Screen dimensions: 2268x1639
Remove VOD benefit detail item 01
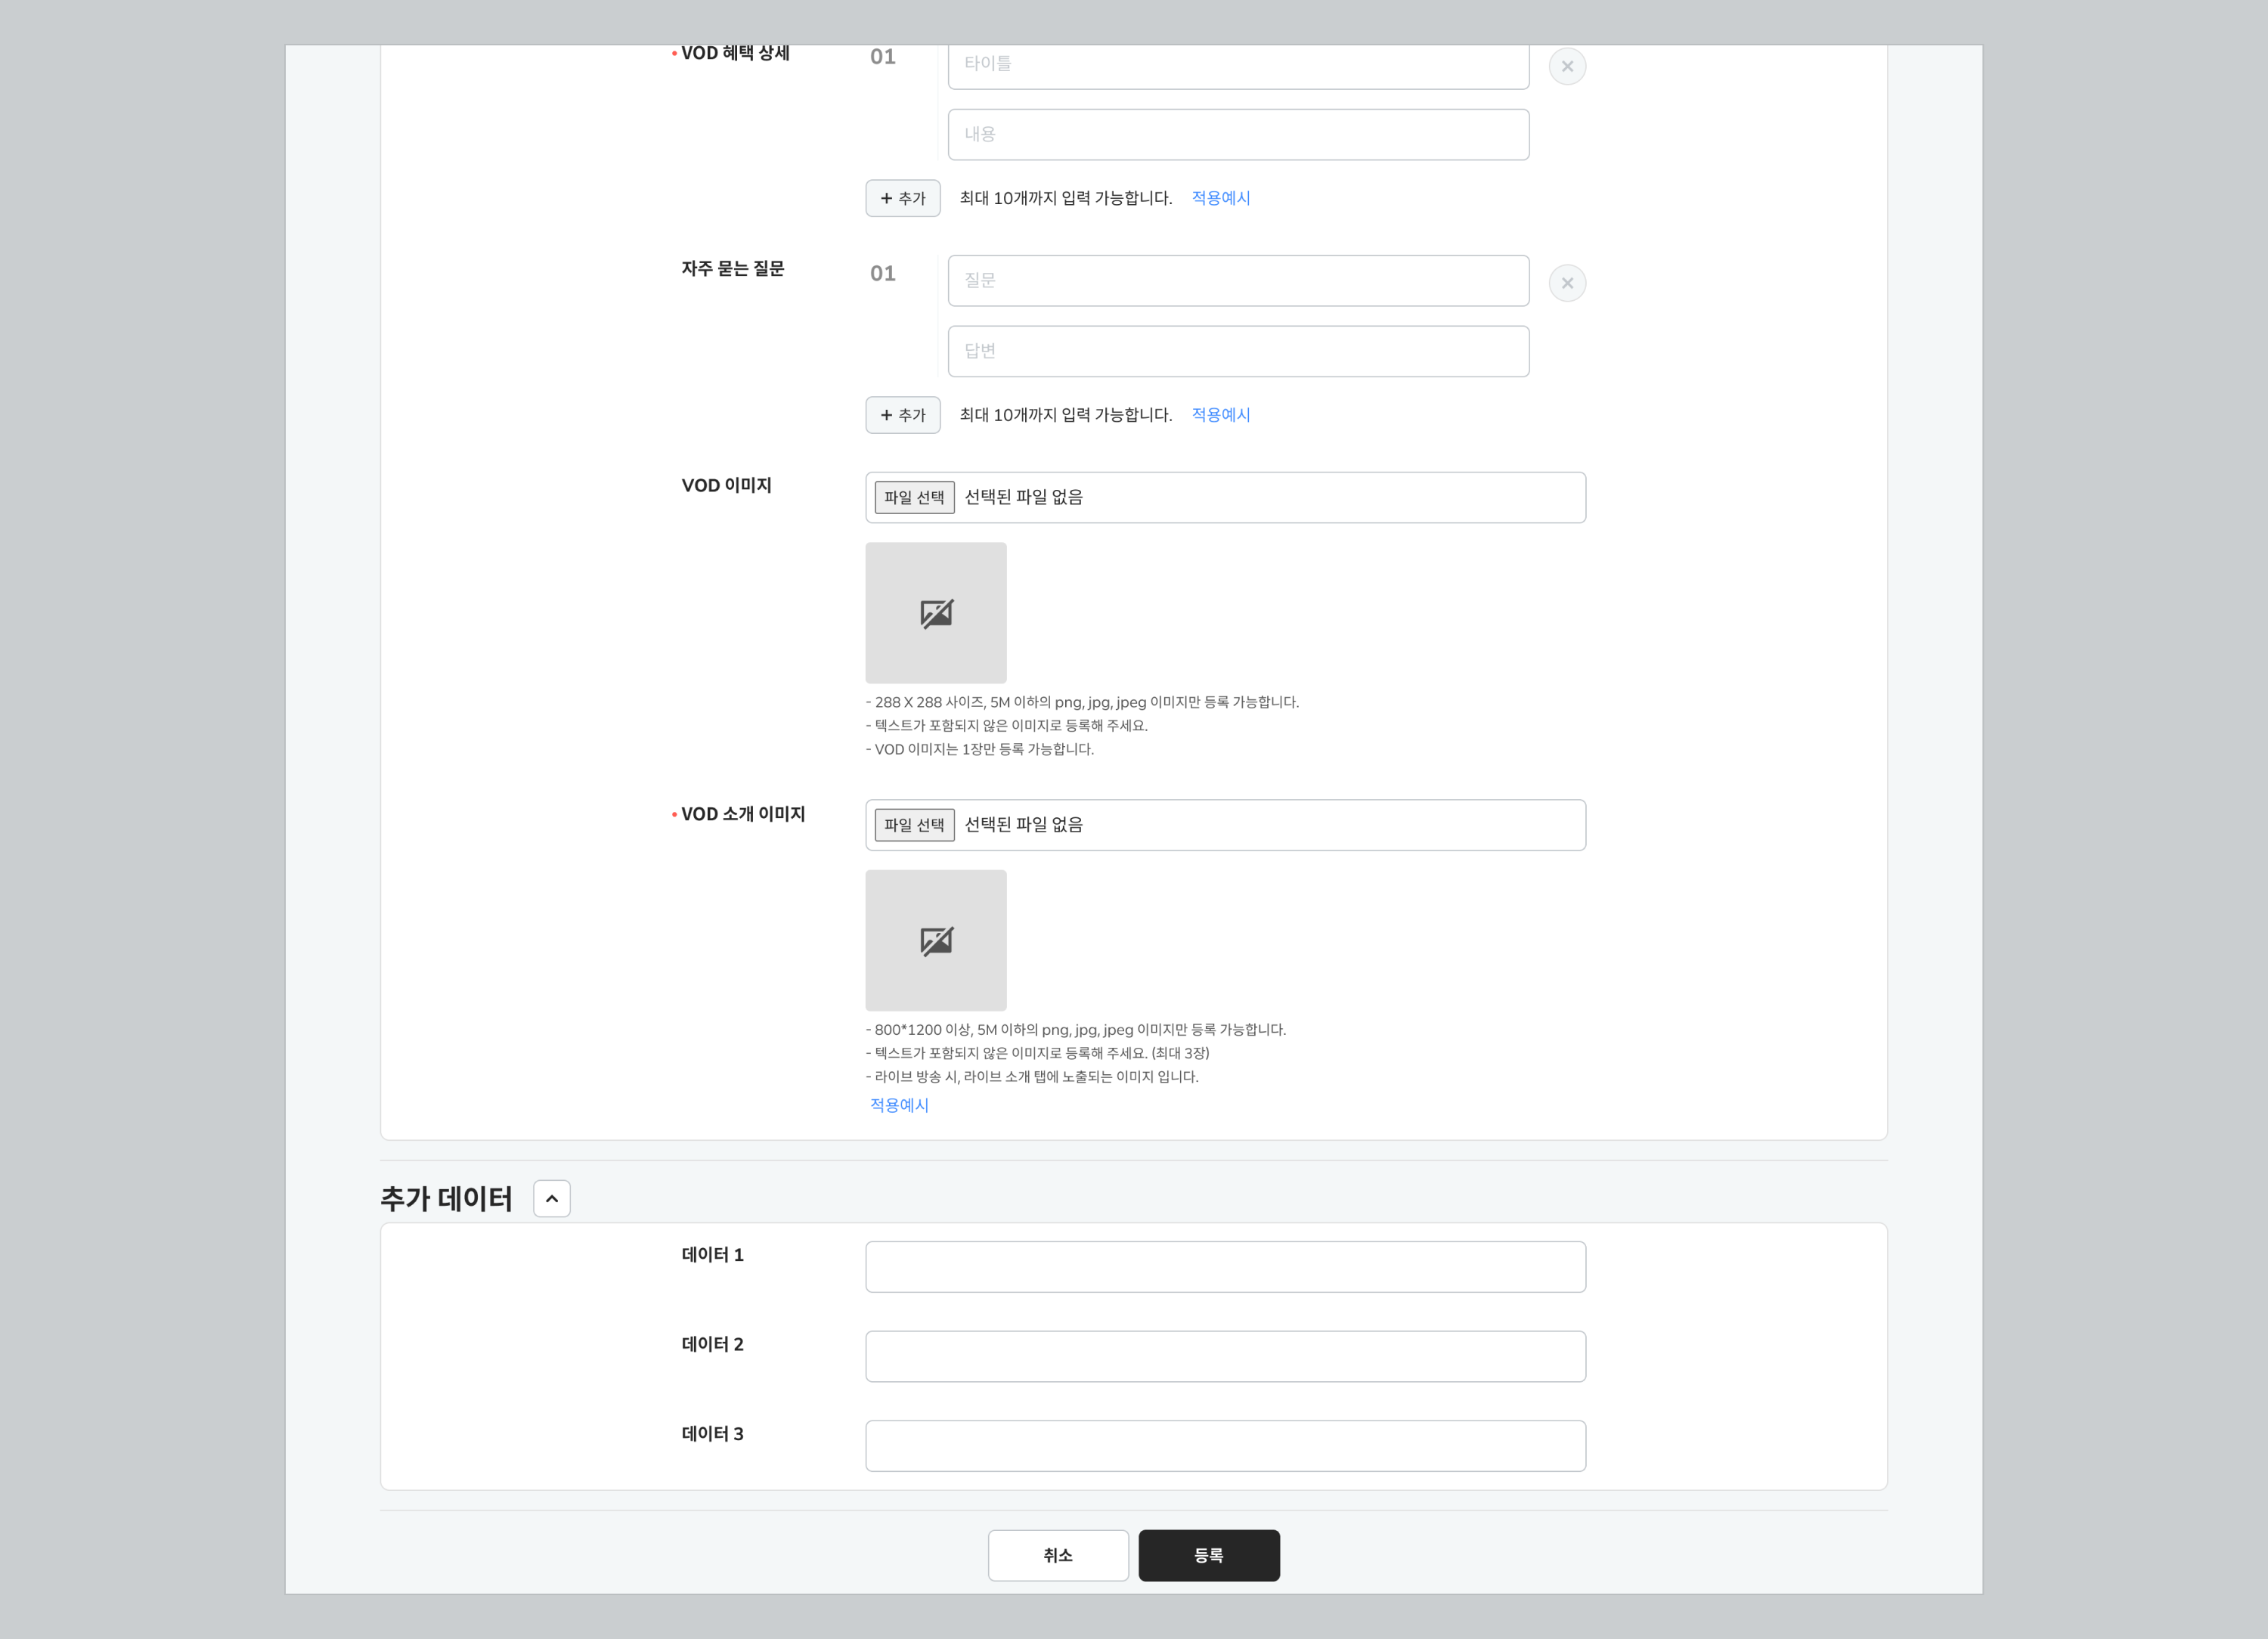(x=1566, y=66)
